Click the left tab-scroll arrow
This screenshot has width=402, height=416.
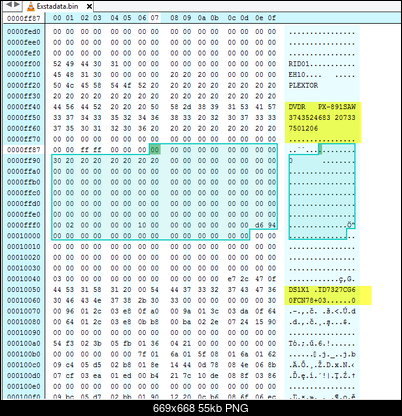coord(9,5)
